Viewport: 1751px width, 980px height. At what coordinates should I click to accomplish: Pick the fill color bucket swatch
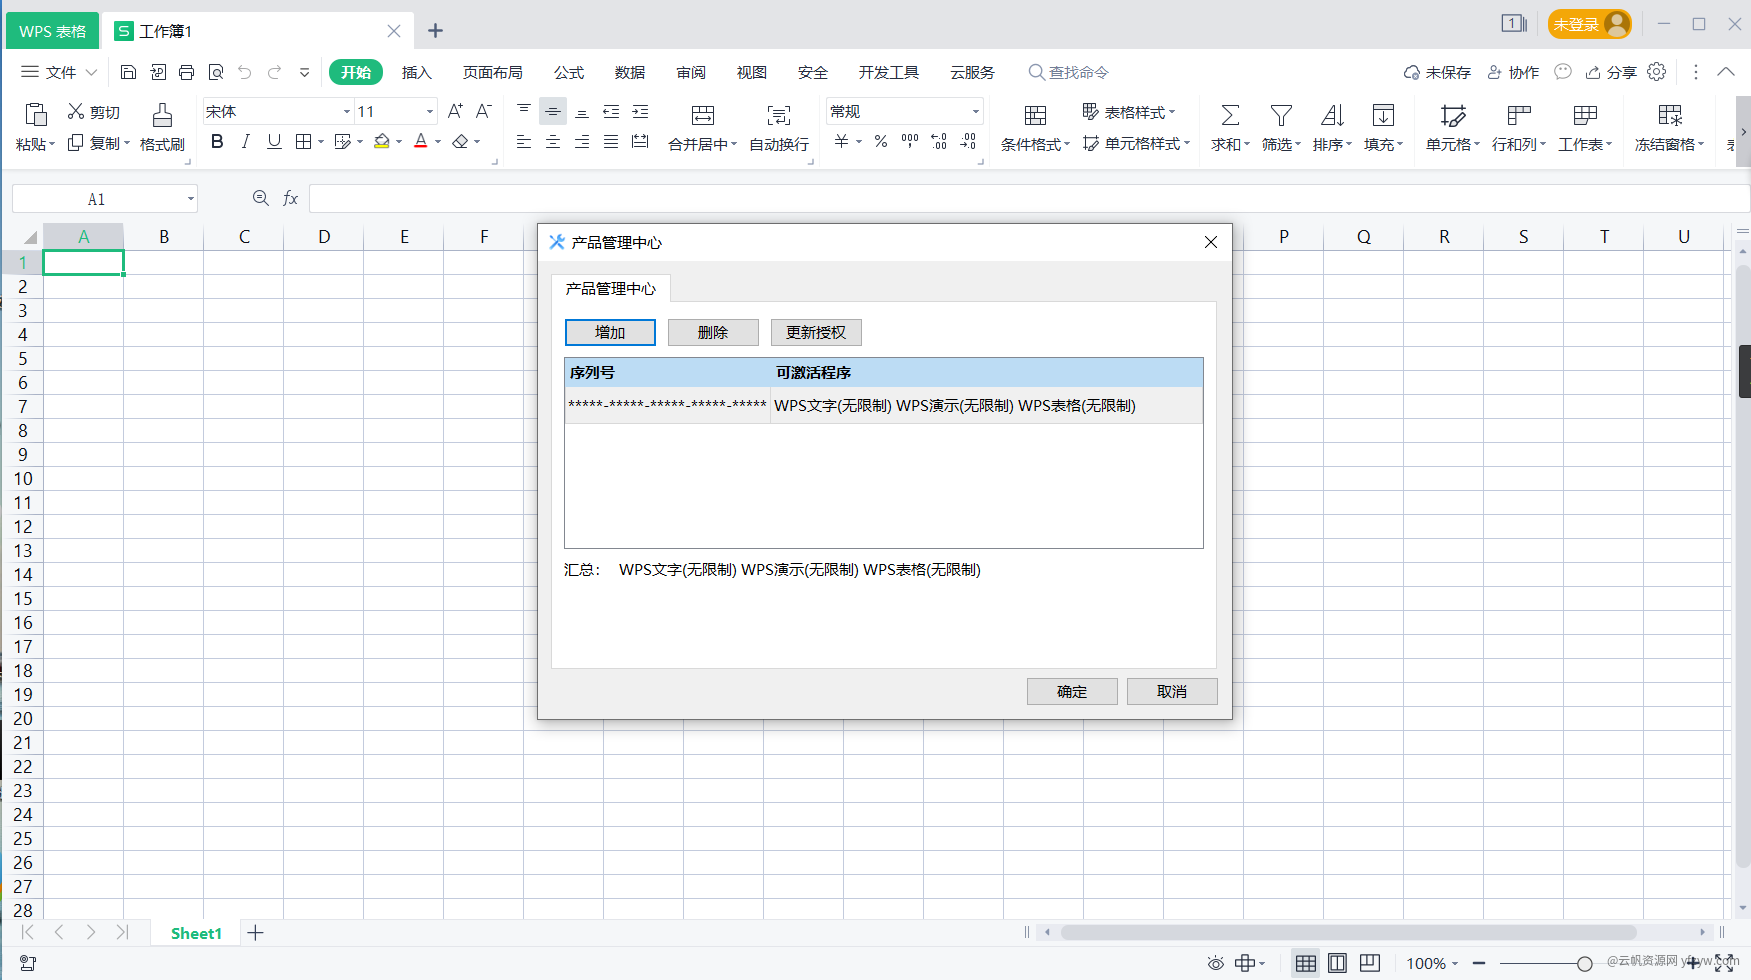coord(382,142)
